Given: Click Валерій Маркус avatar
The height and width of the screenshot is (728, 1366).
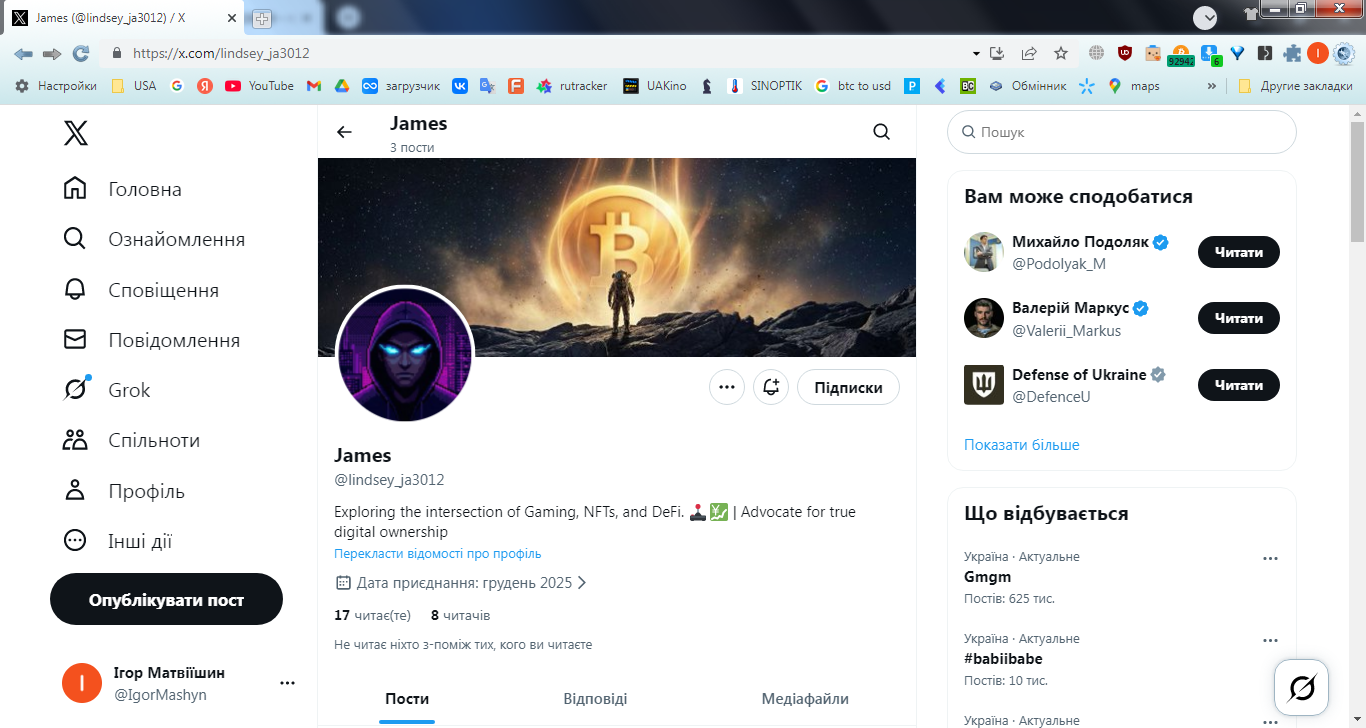Looking at the screenshot, I should tap(984, 318).
